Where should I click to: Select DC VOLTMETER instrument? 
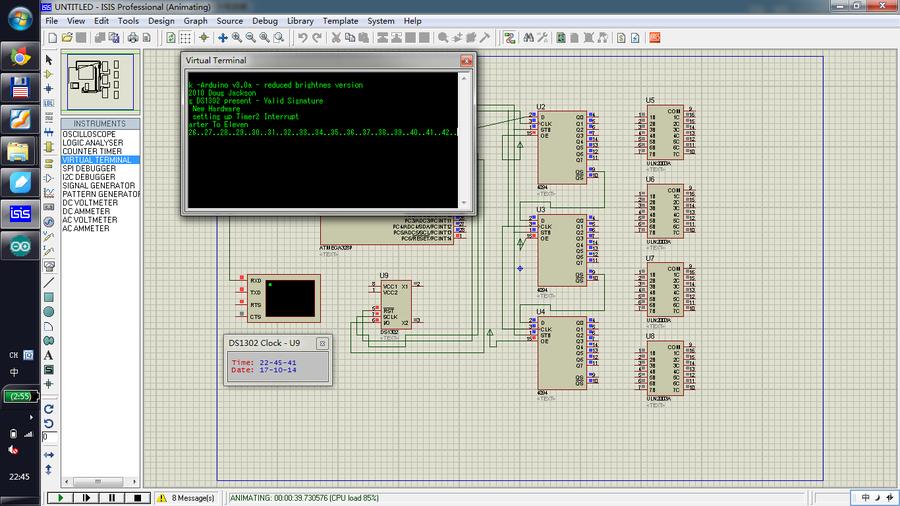[90, 203]
